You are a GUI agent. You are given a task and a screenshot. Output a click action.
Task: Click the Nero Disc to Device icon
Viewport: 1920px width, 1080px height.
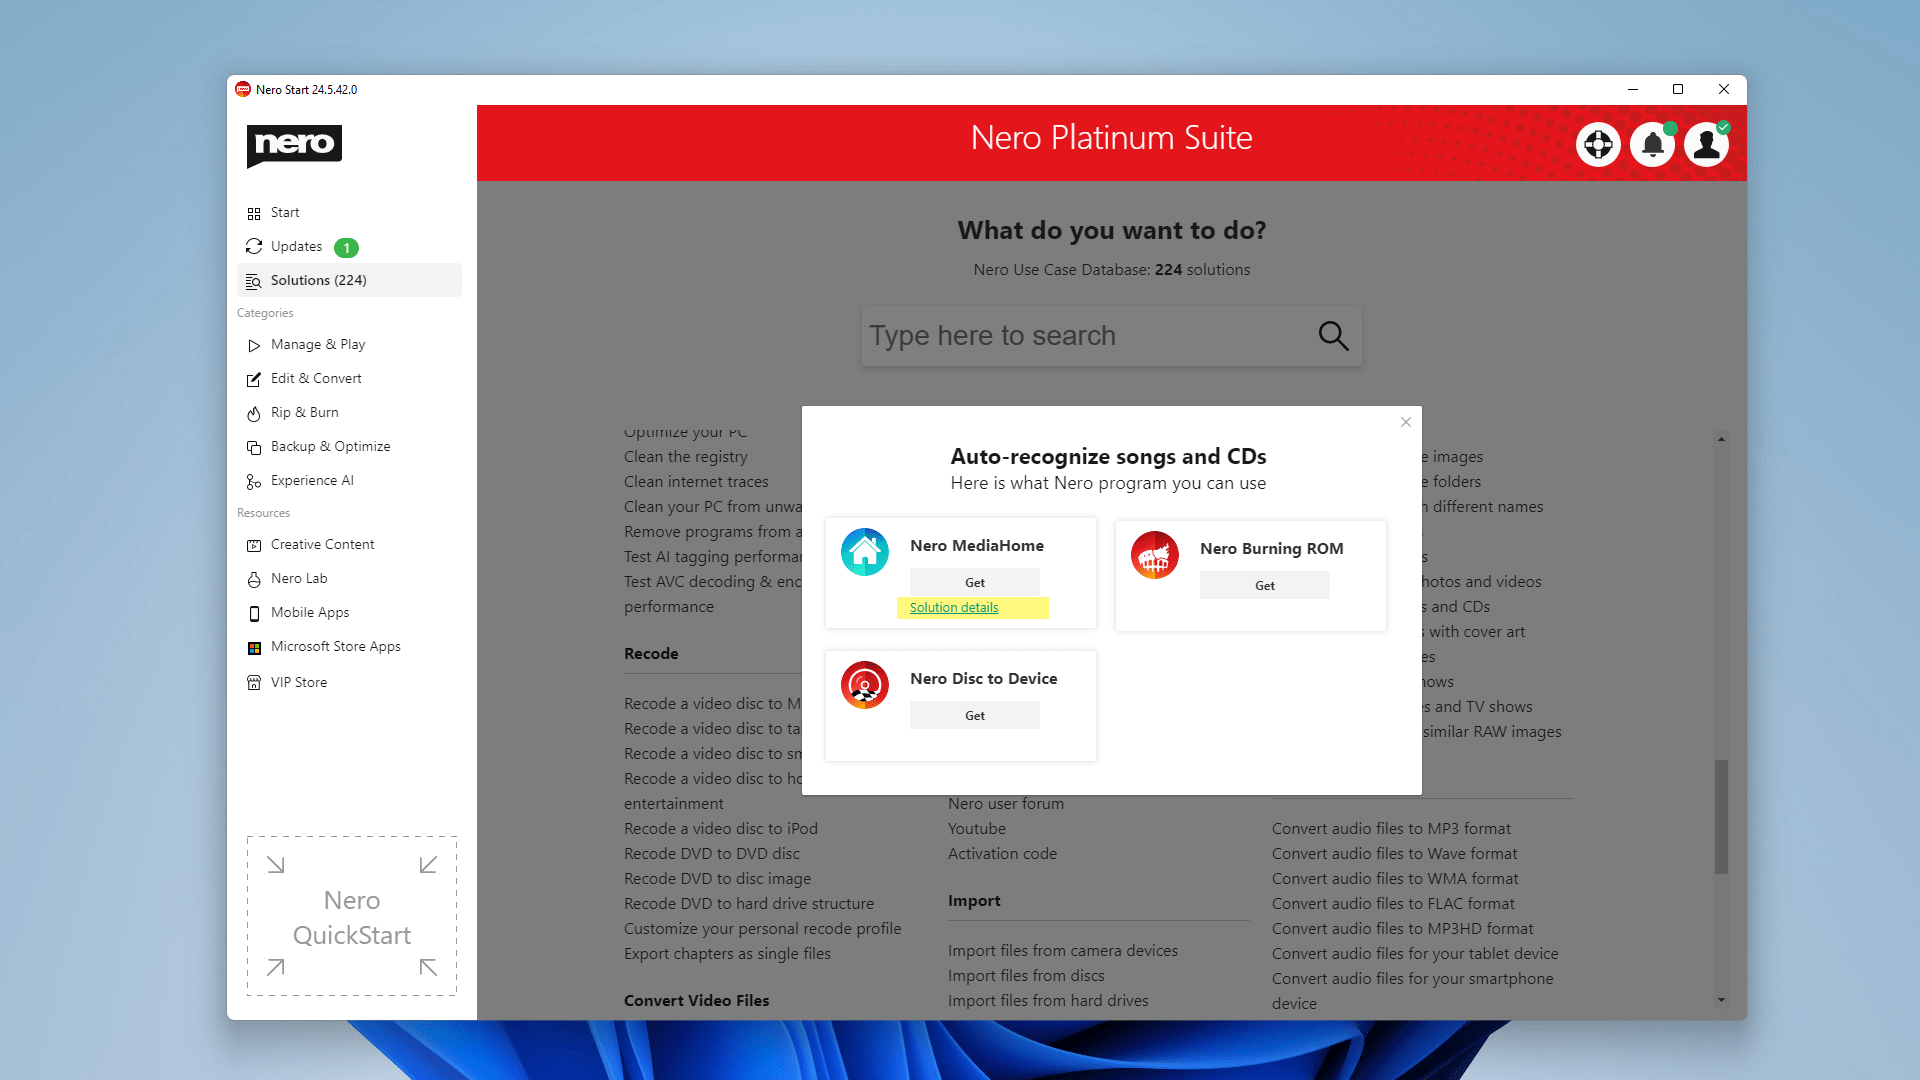(x=865, y=685)
